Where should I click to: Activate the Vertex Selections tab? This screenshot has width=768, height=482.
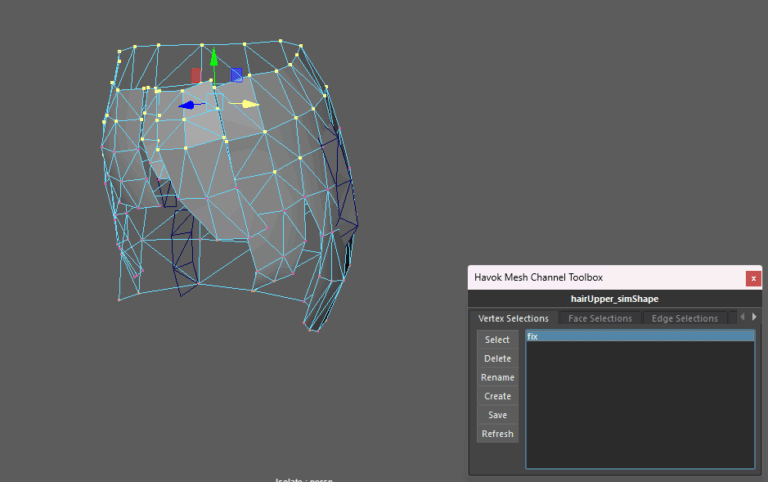(513, 318)
